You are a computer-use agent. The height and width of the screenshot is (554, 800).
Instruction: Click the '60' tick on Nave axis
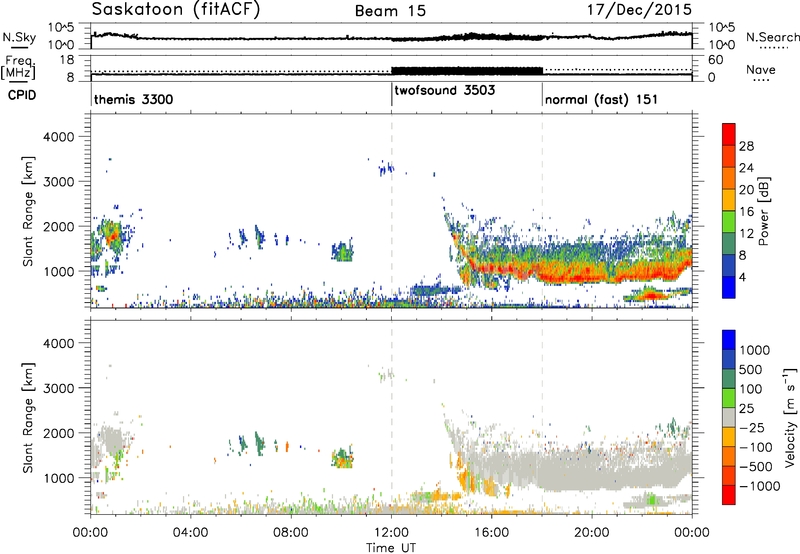click(x=716, y=60)
